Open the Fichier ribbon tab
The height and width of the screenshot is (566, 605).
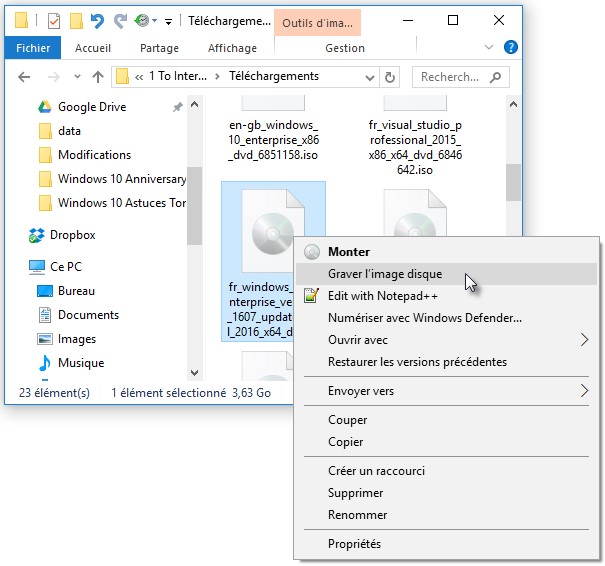(33, 48)
